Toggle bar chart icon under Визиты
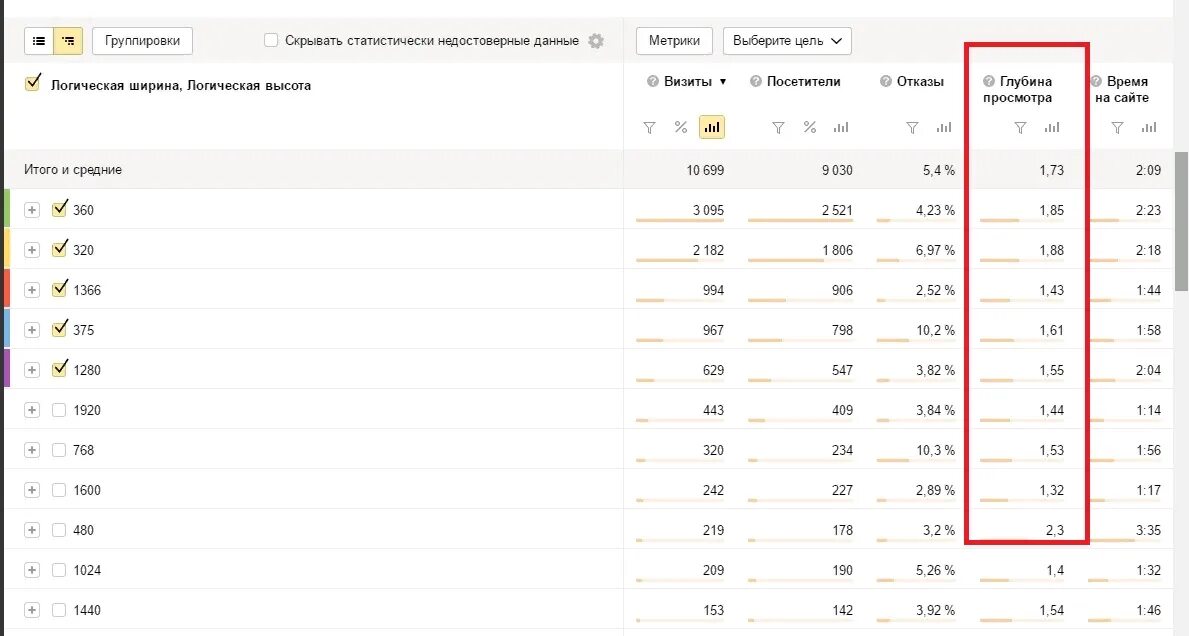The width and height of the screenshot is (1189, 636). pos(712,127)
